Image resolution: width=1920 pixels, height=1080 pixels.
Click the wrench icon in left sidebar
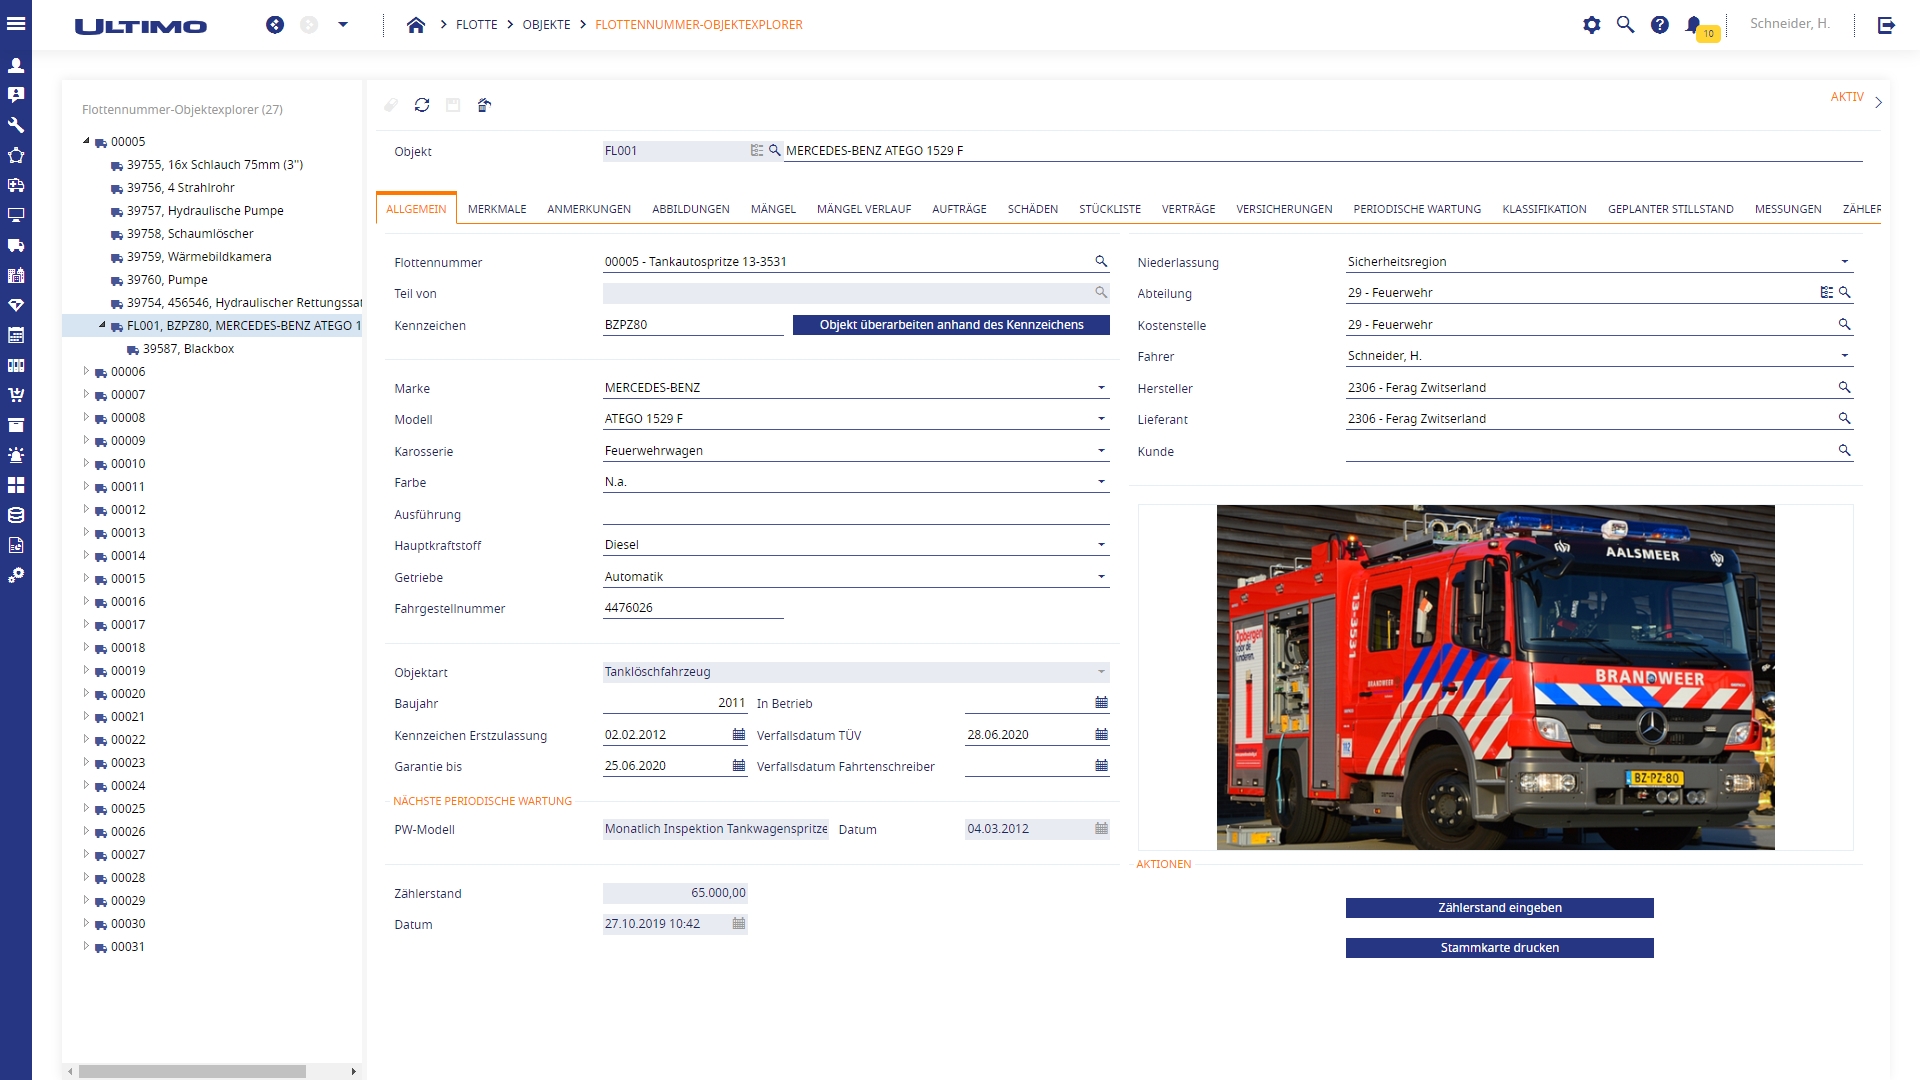16,125
